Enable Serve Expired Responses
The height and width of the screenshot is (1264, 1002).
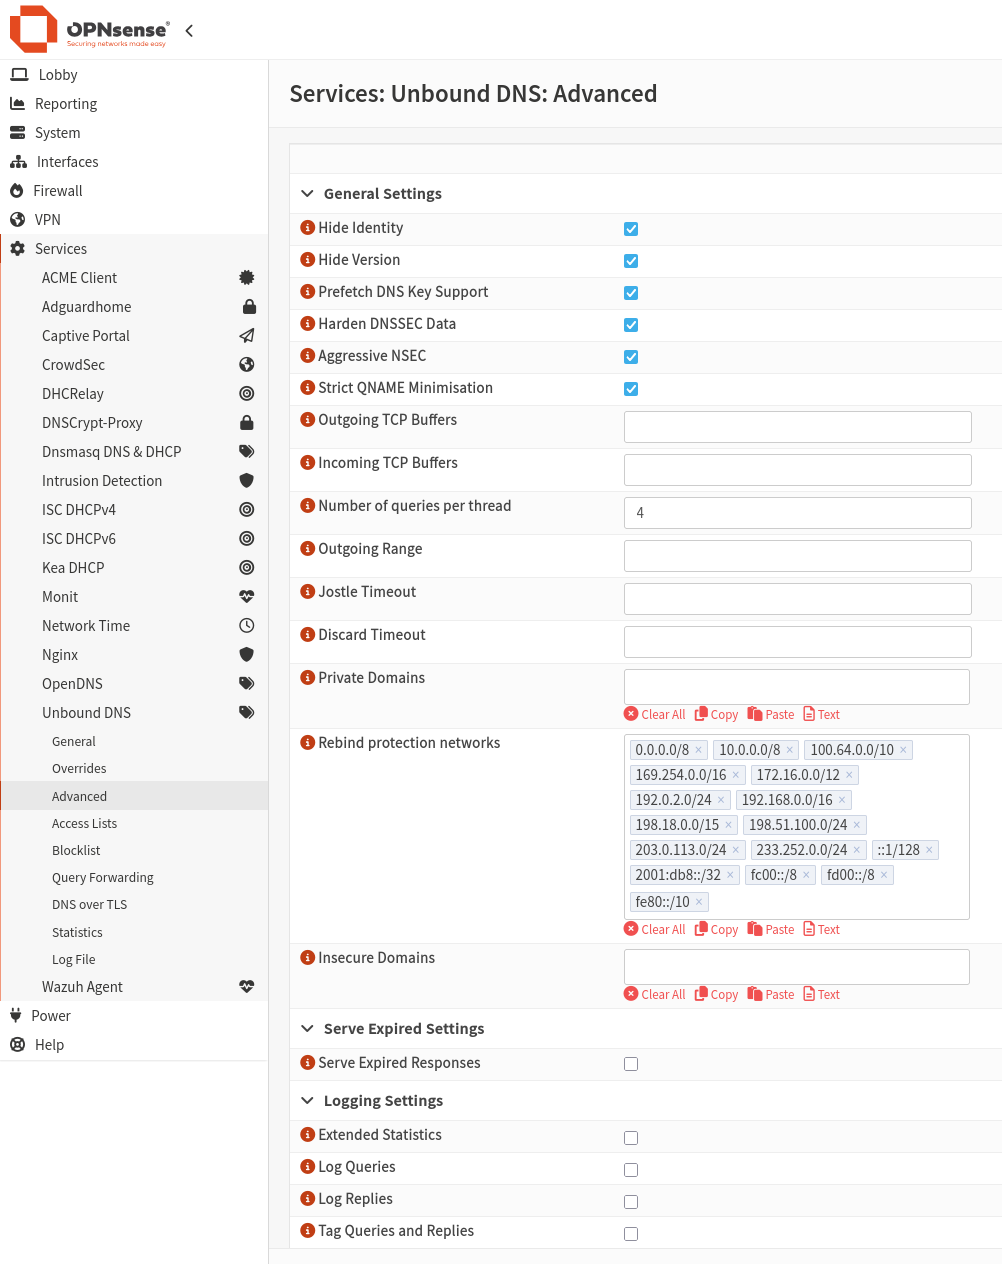pos(631,1064)
